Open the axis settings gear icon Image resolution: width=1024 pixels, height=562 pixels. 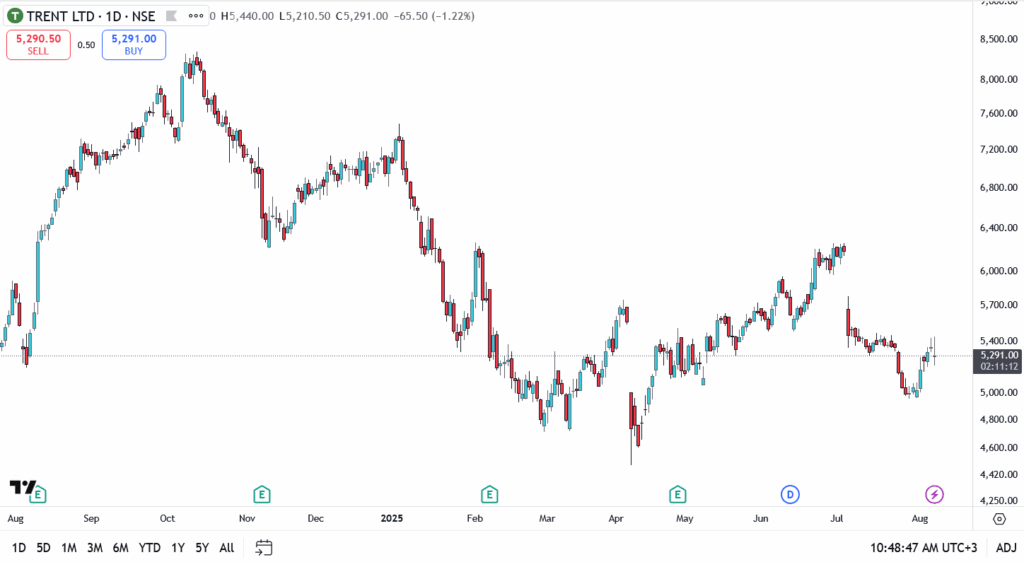(999, 519)
